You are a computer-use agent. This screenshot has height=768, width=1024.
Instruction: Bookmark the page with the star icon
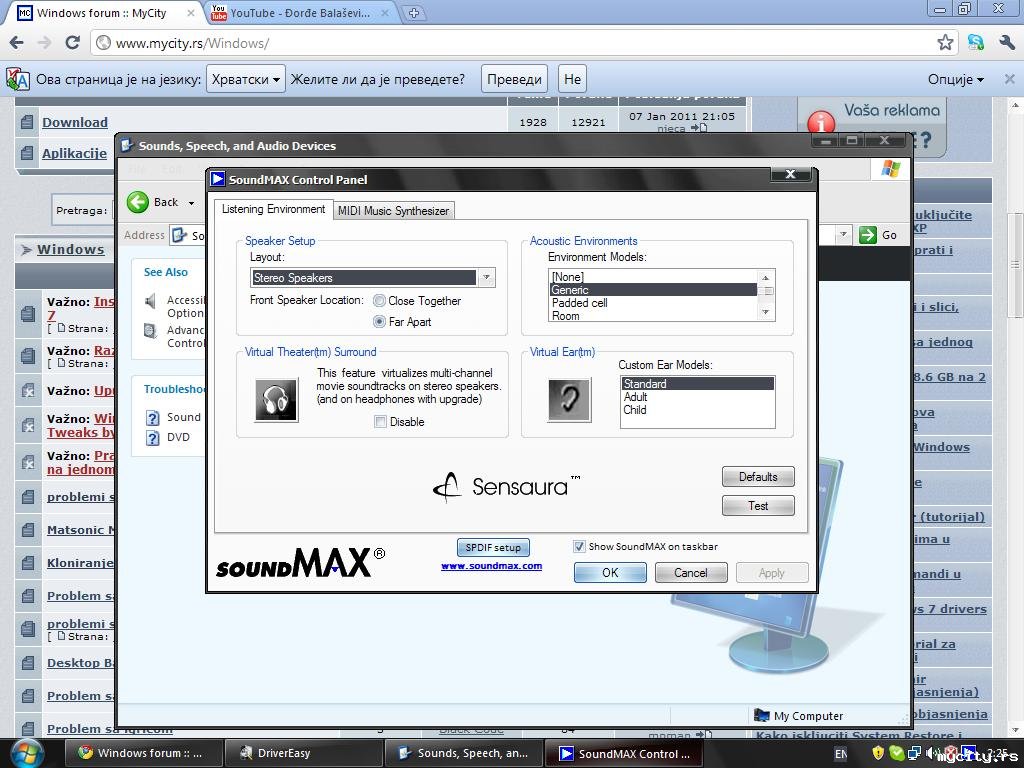[944, 43]
